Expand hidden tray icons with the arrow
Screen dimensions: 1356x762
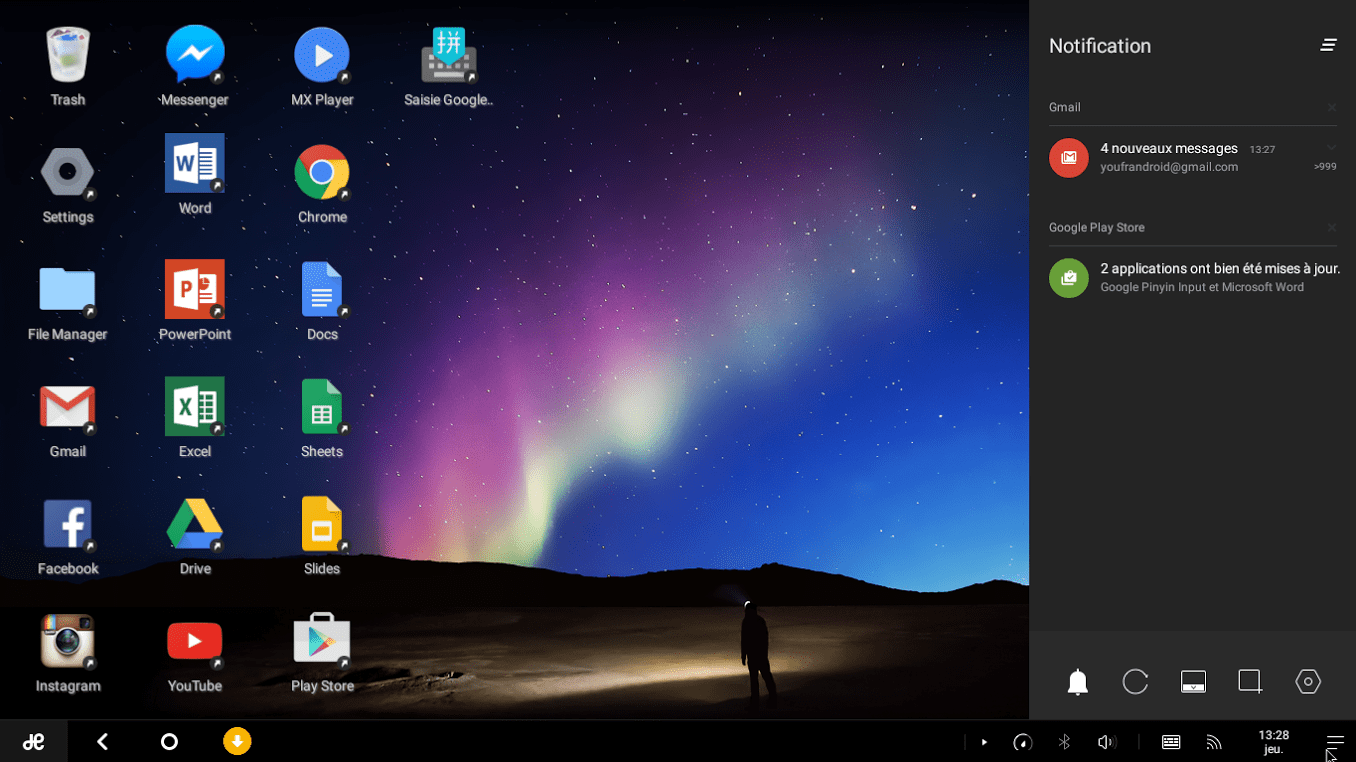pyautogui.click(x=985, y=742)
